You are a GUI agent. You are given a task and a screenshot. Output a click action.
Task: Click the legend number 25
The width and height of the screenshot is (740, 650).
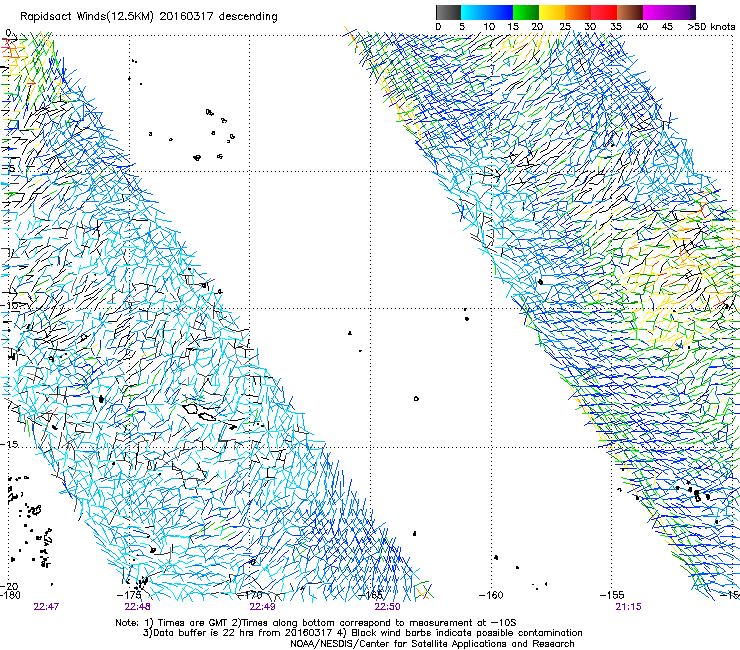click(564, 27)
